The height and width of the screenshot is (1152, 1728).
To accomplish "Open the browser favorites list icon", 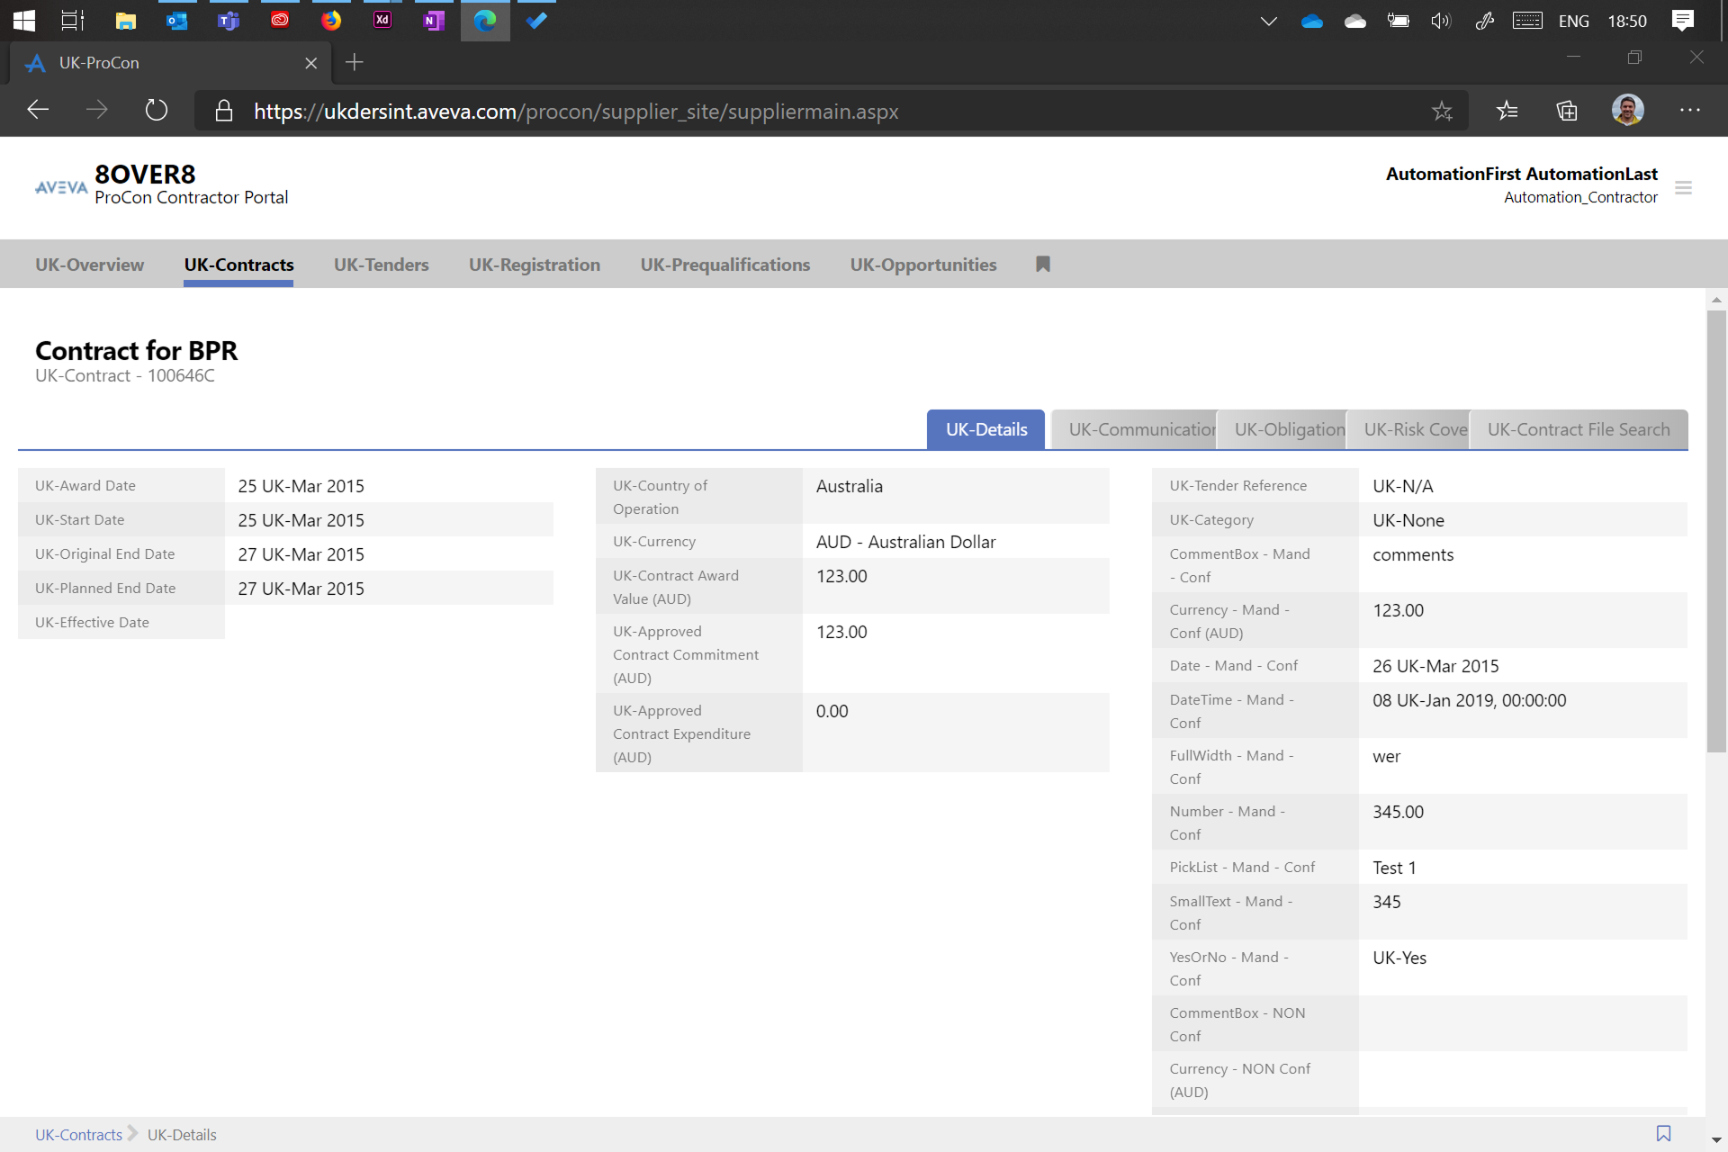I will tap(1507, 111).
